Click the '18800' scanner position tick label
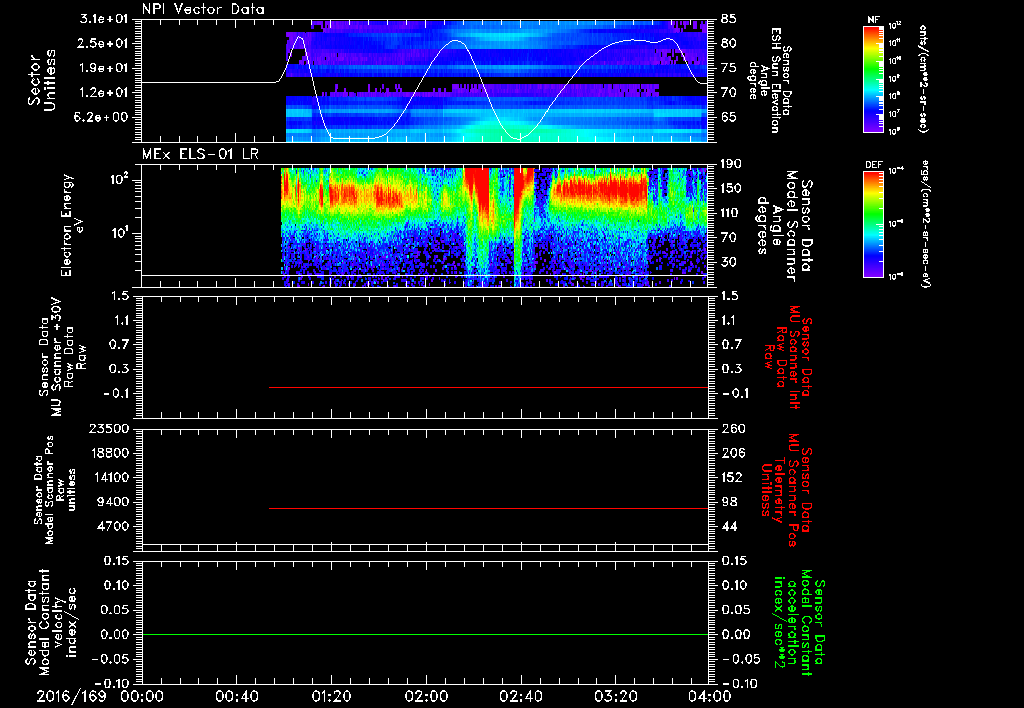This screenshot has height=708, width=1024. pos(109,453)
